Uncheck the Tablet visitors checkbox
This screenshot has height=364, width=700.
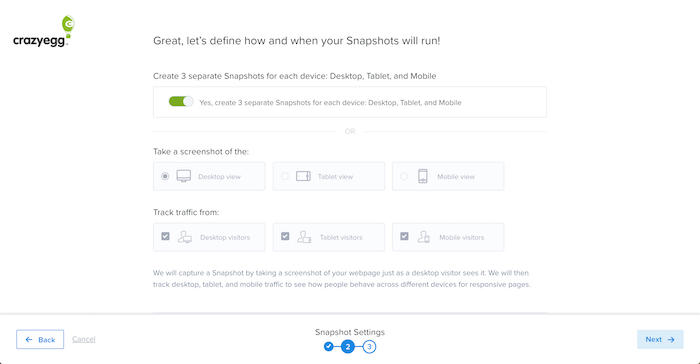(x=285, y=236)
